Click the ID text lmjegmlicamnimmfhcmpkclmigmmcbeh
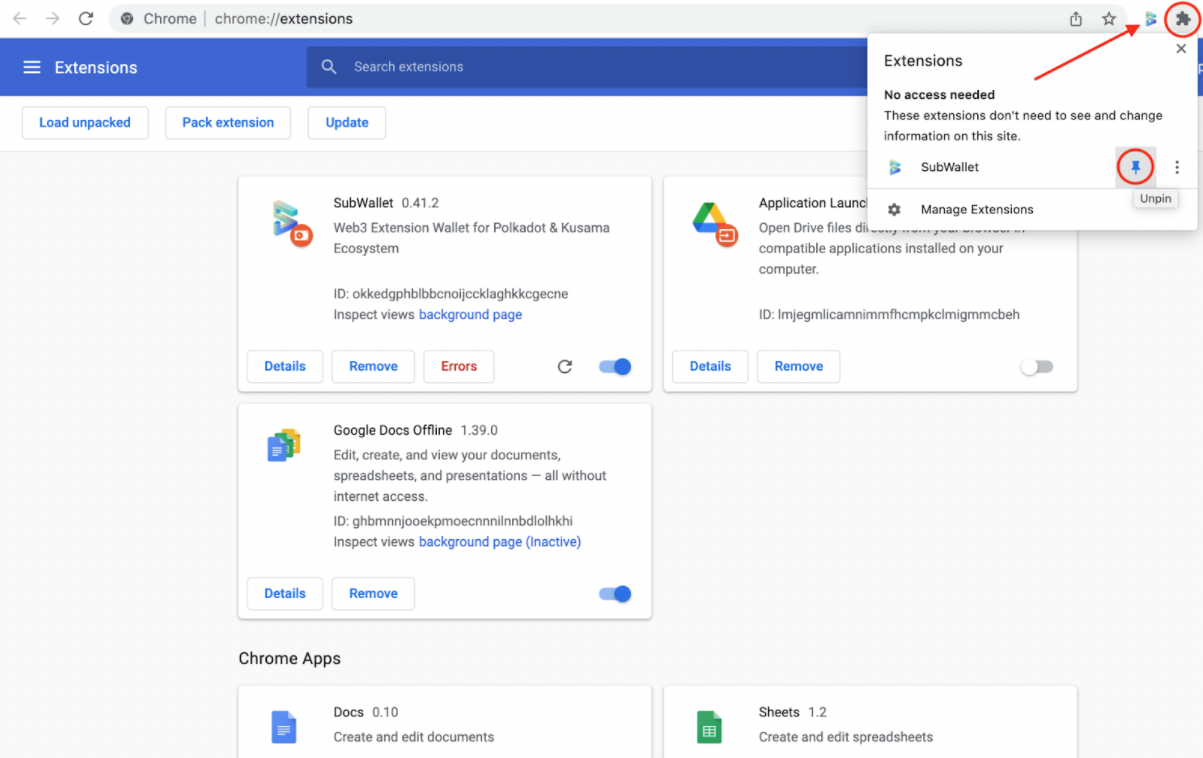 [898, 315]
